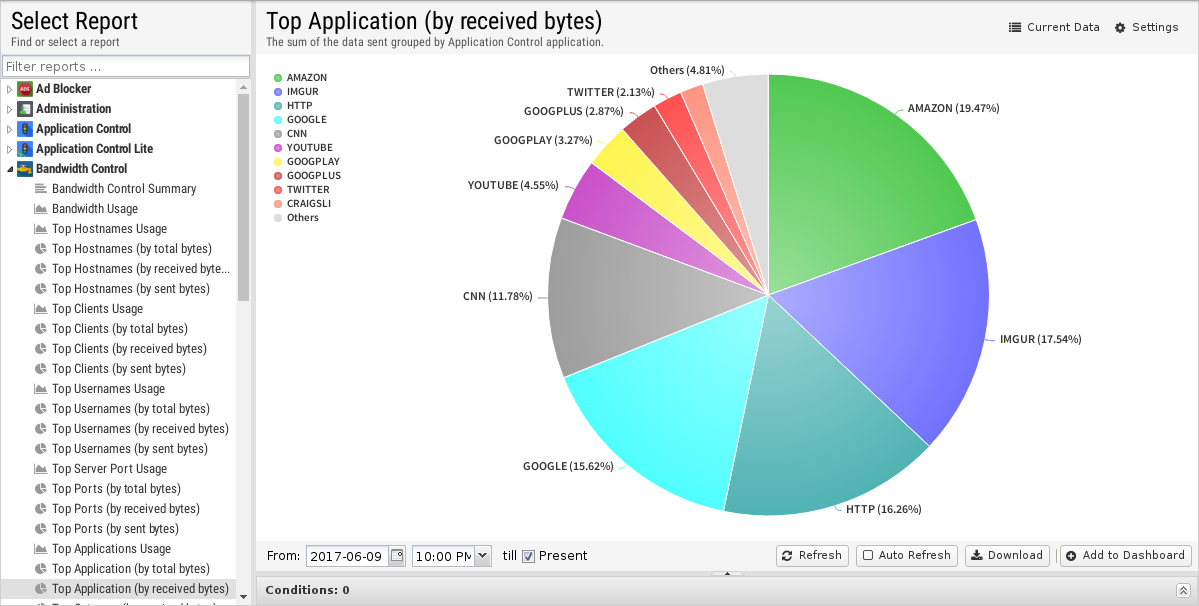Click pie icon for Top Hostnames (by total bytes)

41,248
